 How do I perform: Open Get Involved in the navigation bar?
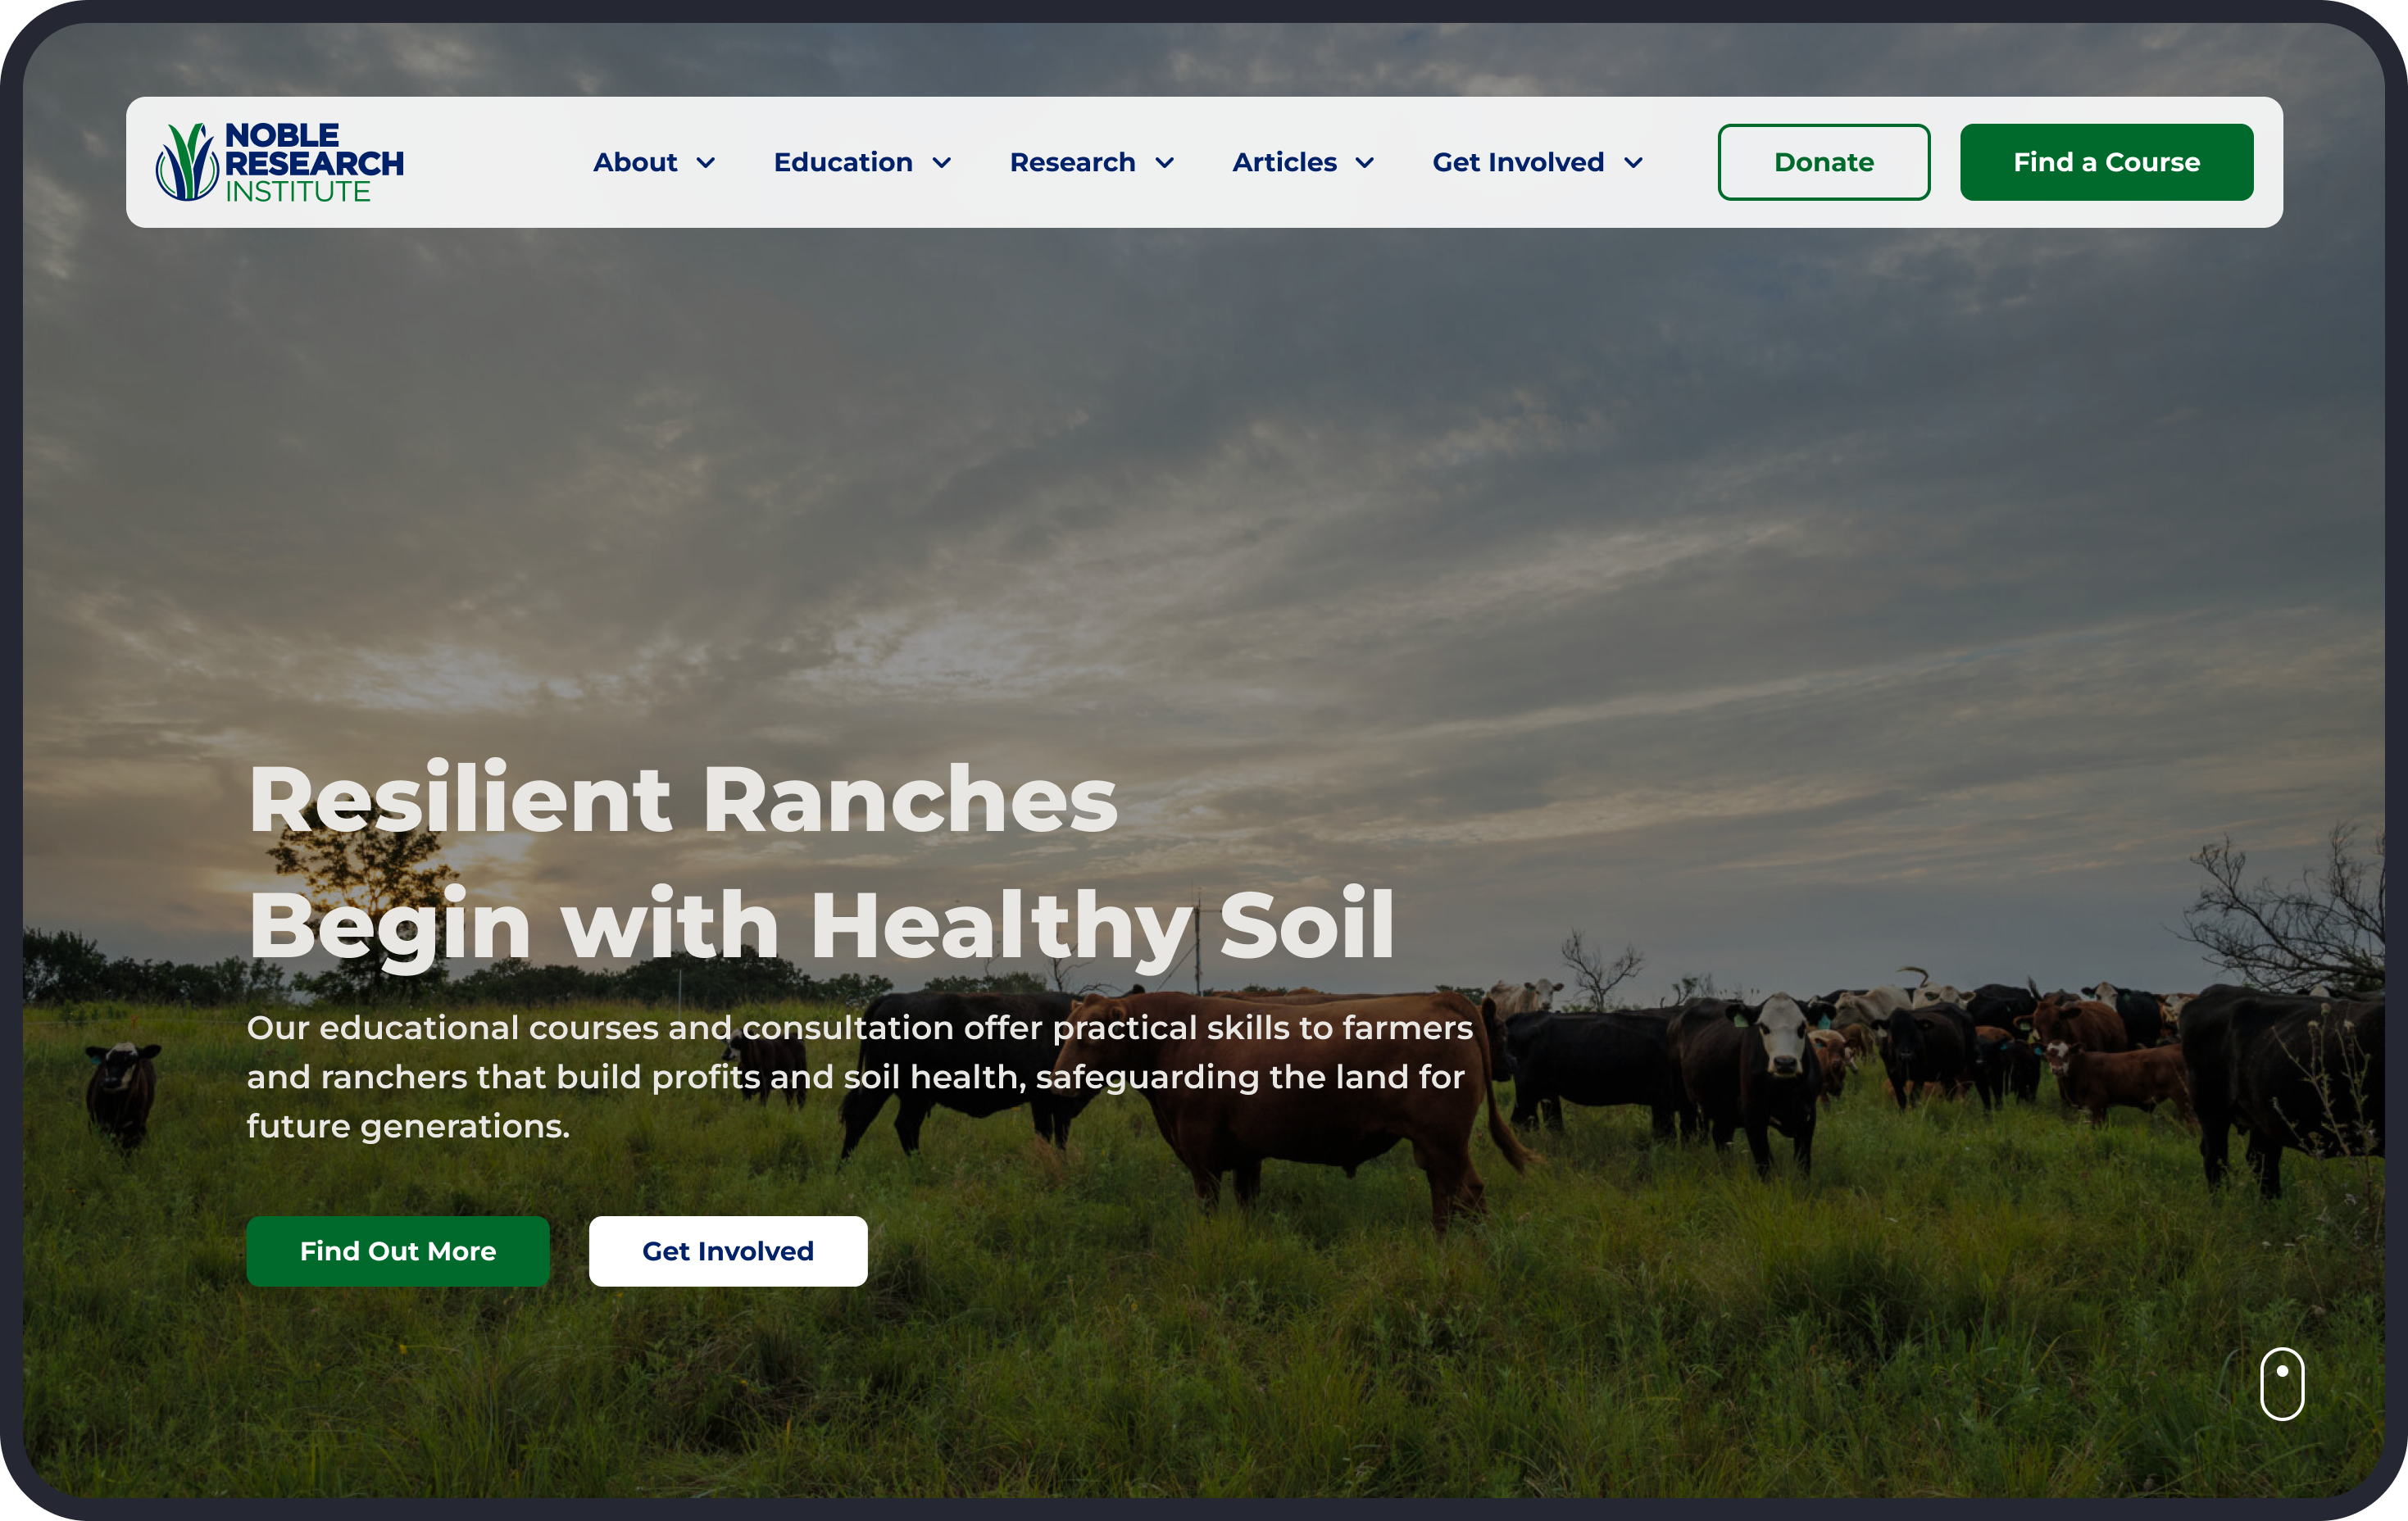coord(1518,162)
